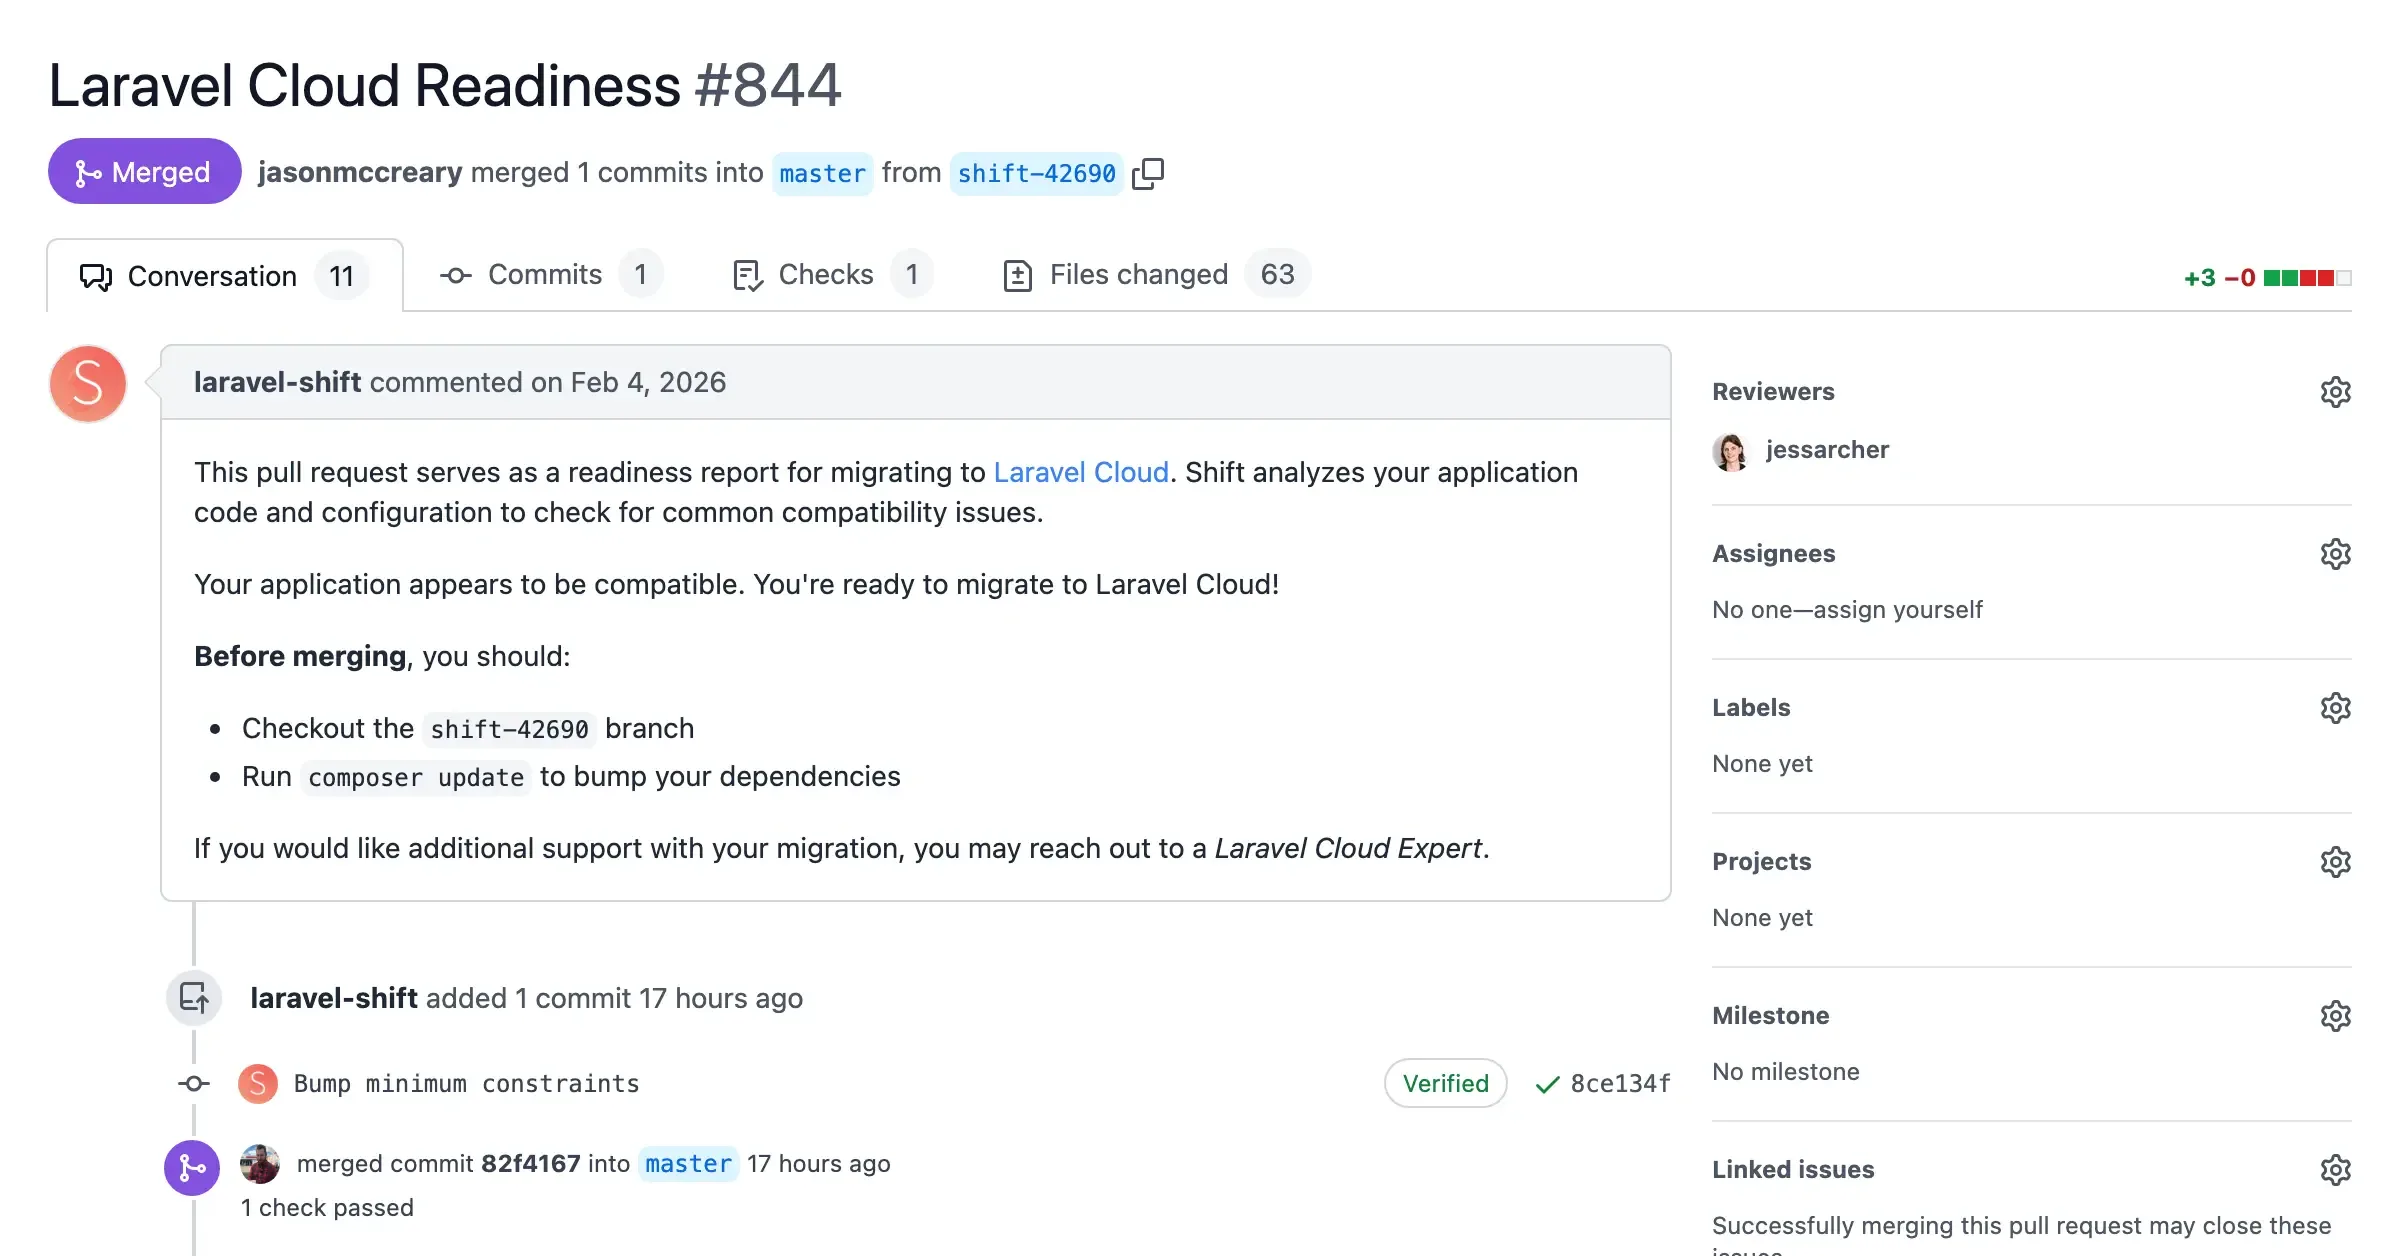The image size is (2400, 1256).
Task: Open the Milestone settings gear
Action: (2335, 1015)
